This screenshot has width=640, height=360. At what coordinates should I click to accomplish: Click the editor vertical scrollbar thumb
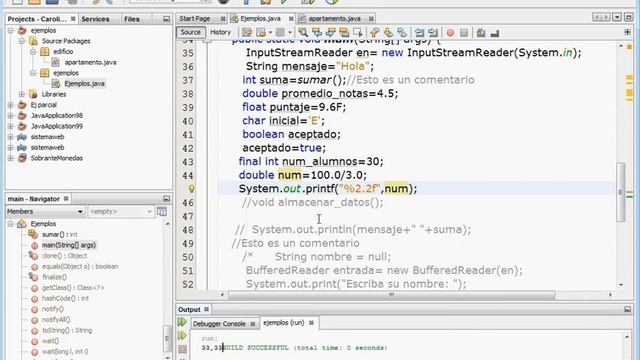click(x=620, y=192)
